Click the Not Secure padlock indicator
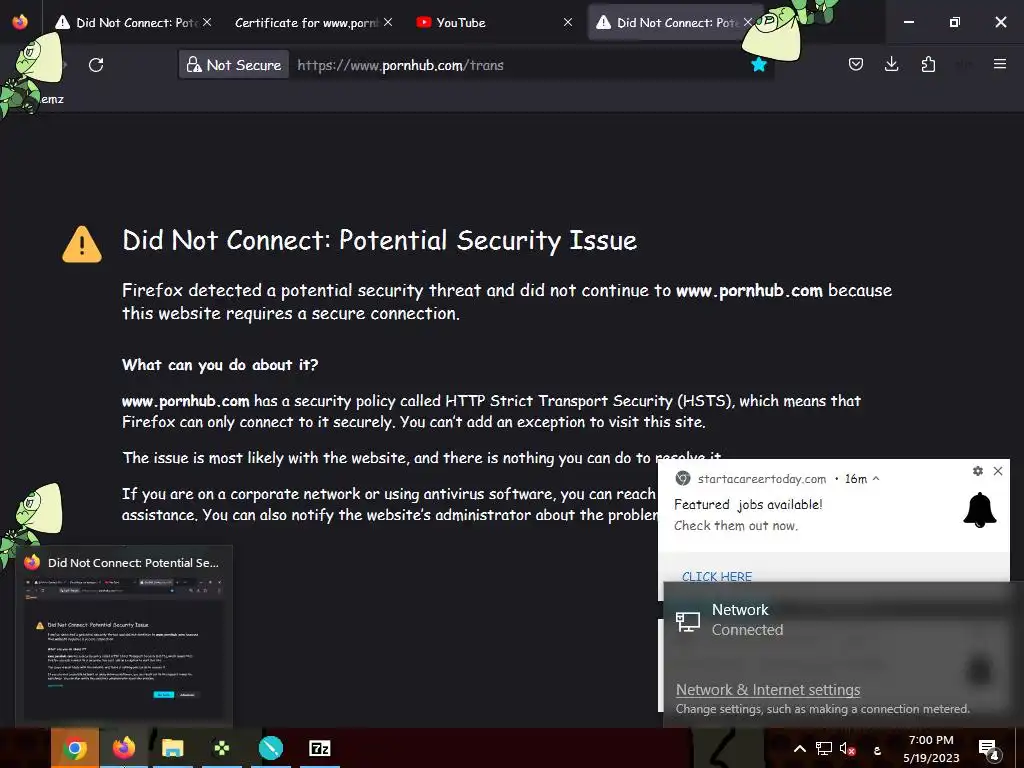Image resolution: width=1024 pixels, height=768 pixels. (x=234, y=65)
